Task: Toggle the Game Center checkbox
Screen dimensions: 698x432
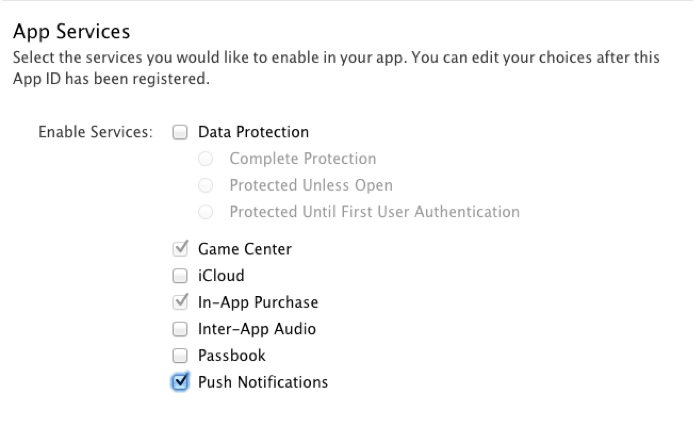Action: [x=180, y=249]
